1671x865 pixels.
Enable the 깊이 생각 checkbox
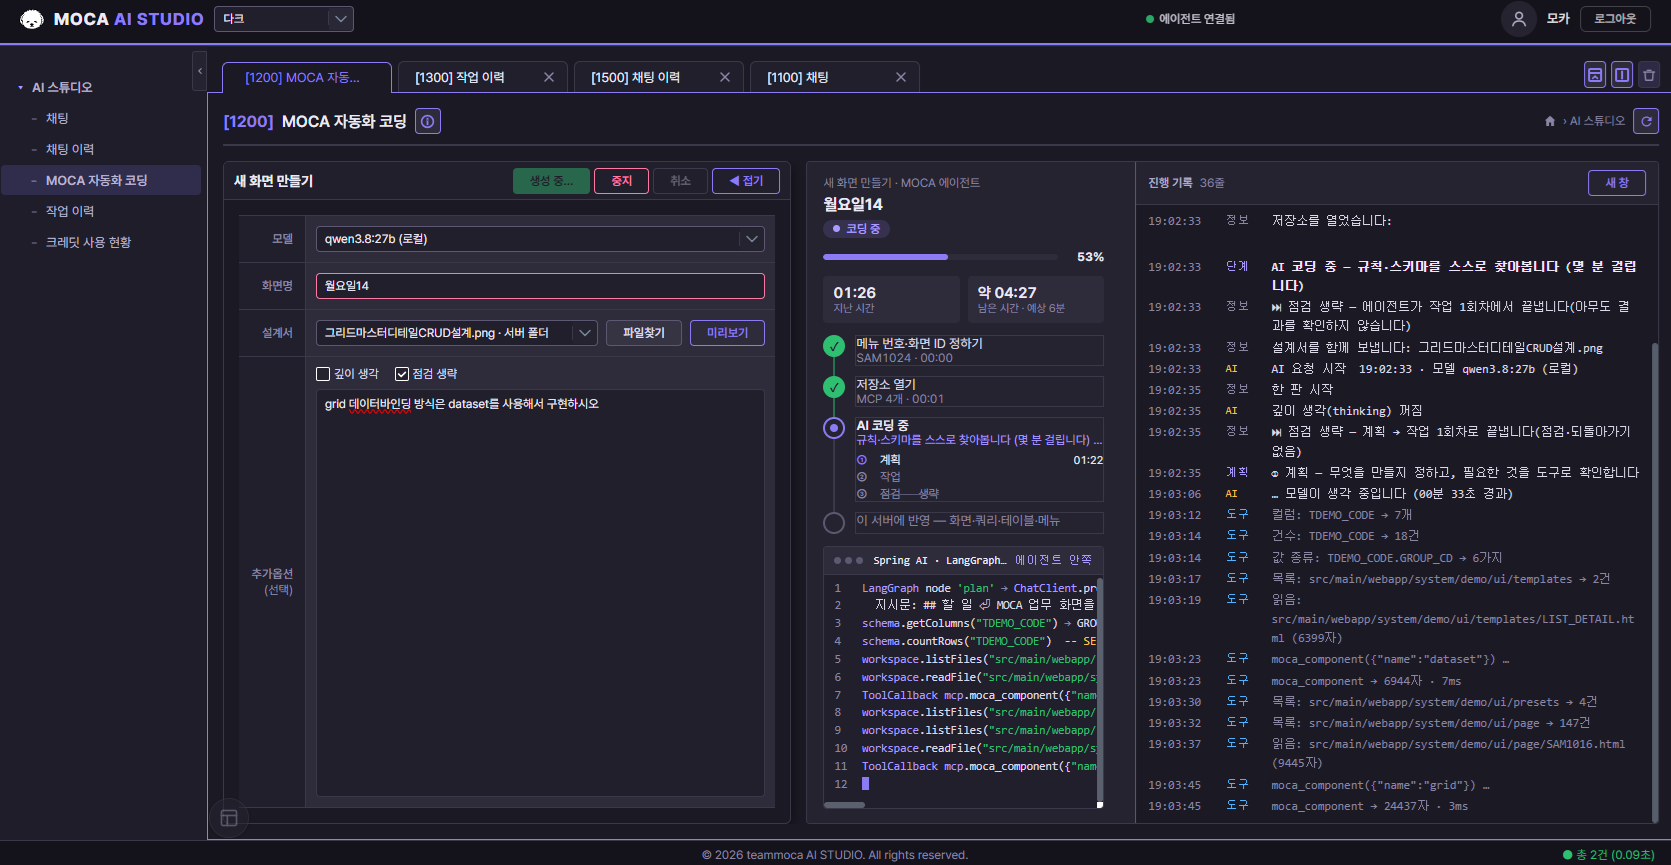pyautogui.click(x=323, y=374)
